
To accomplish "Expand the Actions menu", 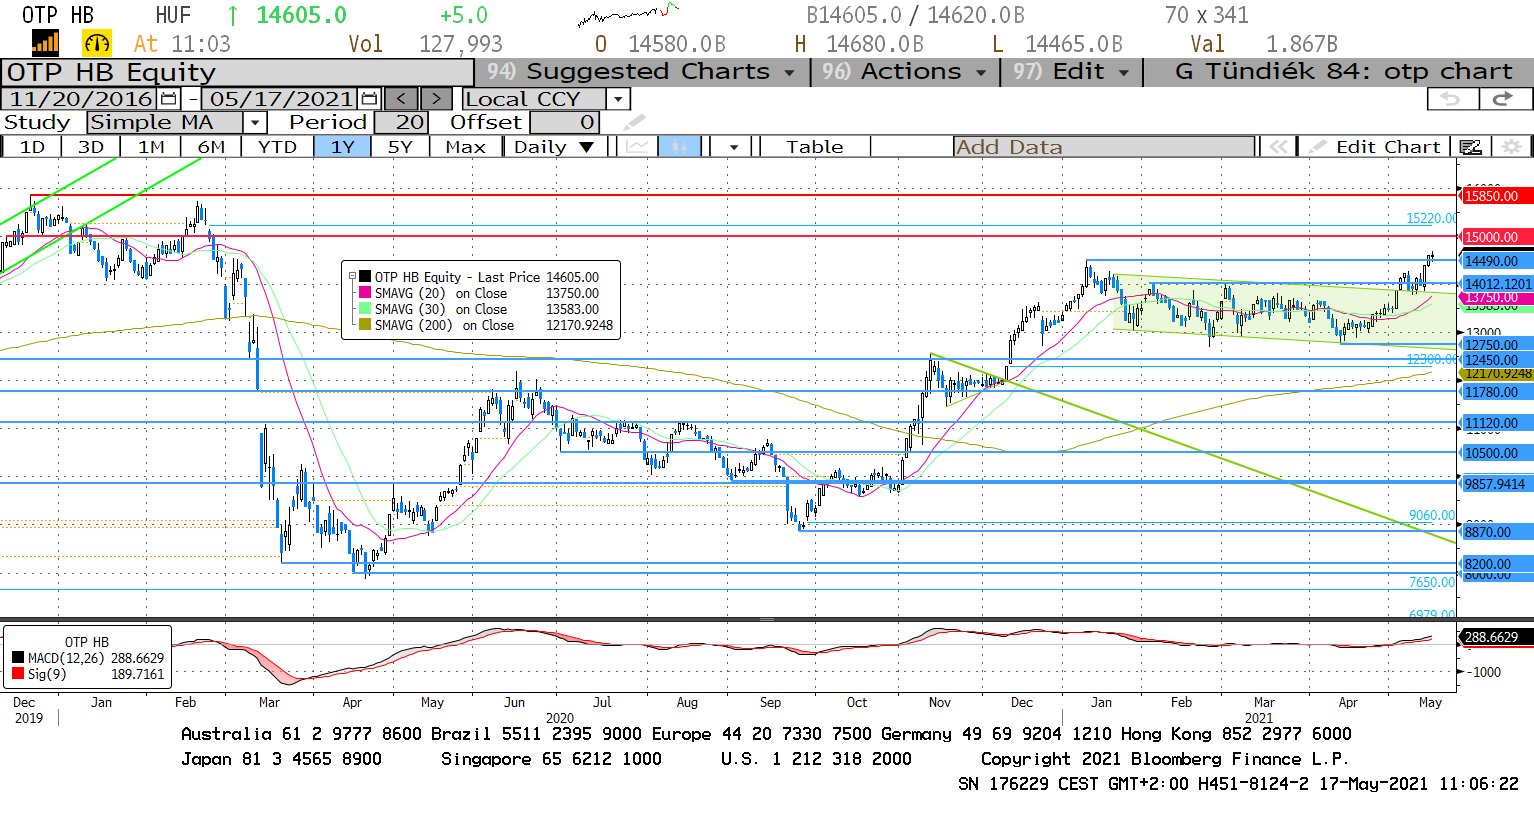I will 905,72.
